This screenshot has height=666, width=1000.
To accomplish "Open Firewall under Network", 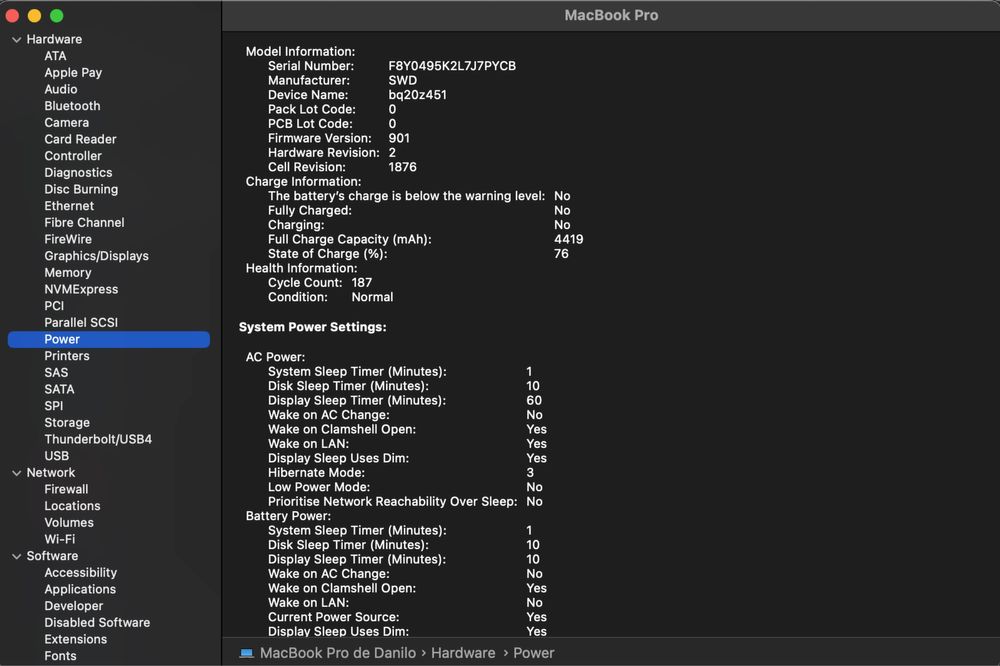I will pos(66,489).
